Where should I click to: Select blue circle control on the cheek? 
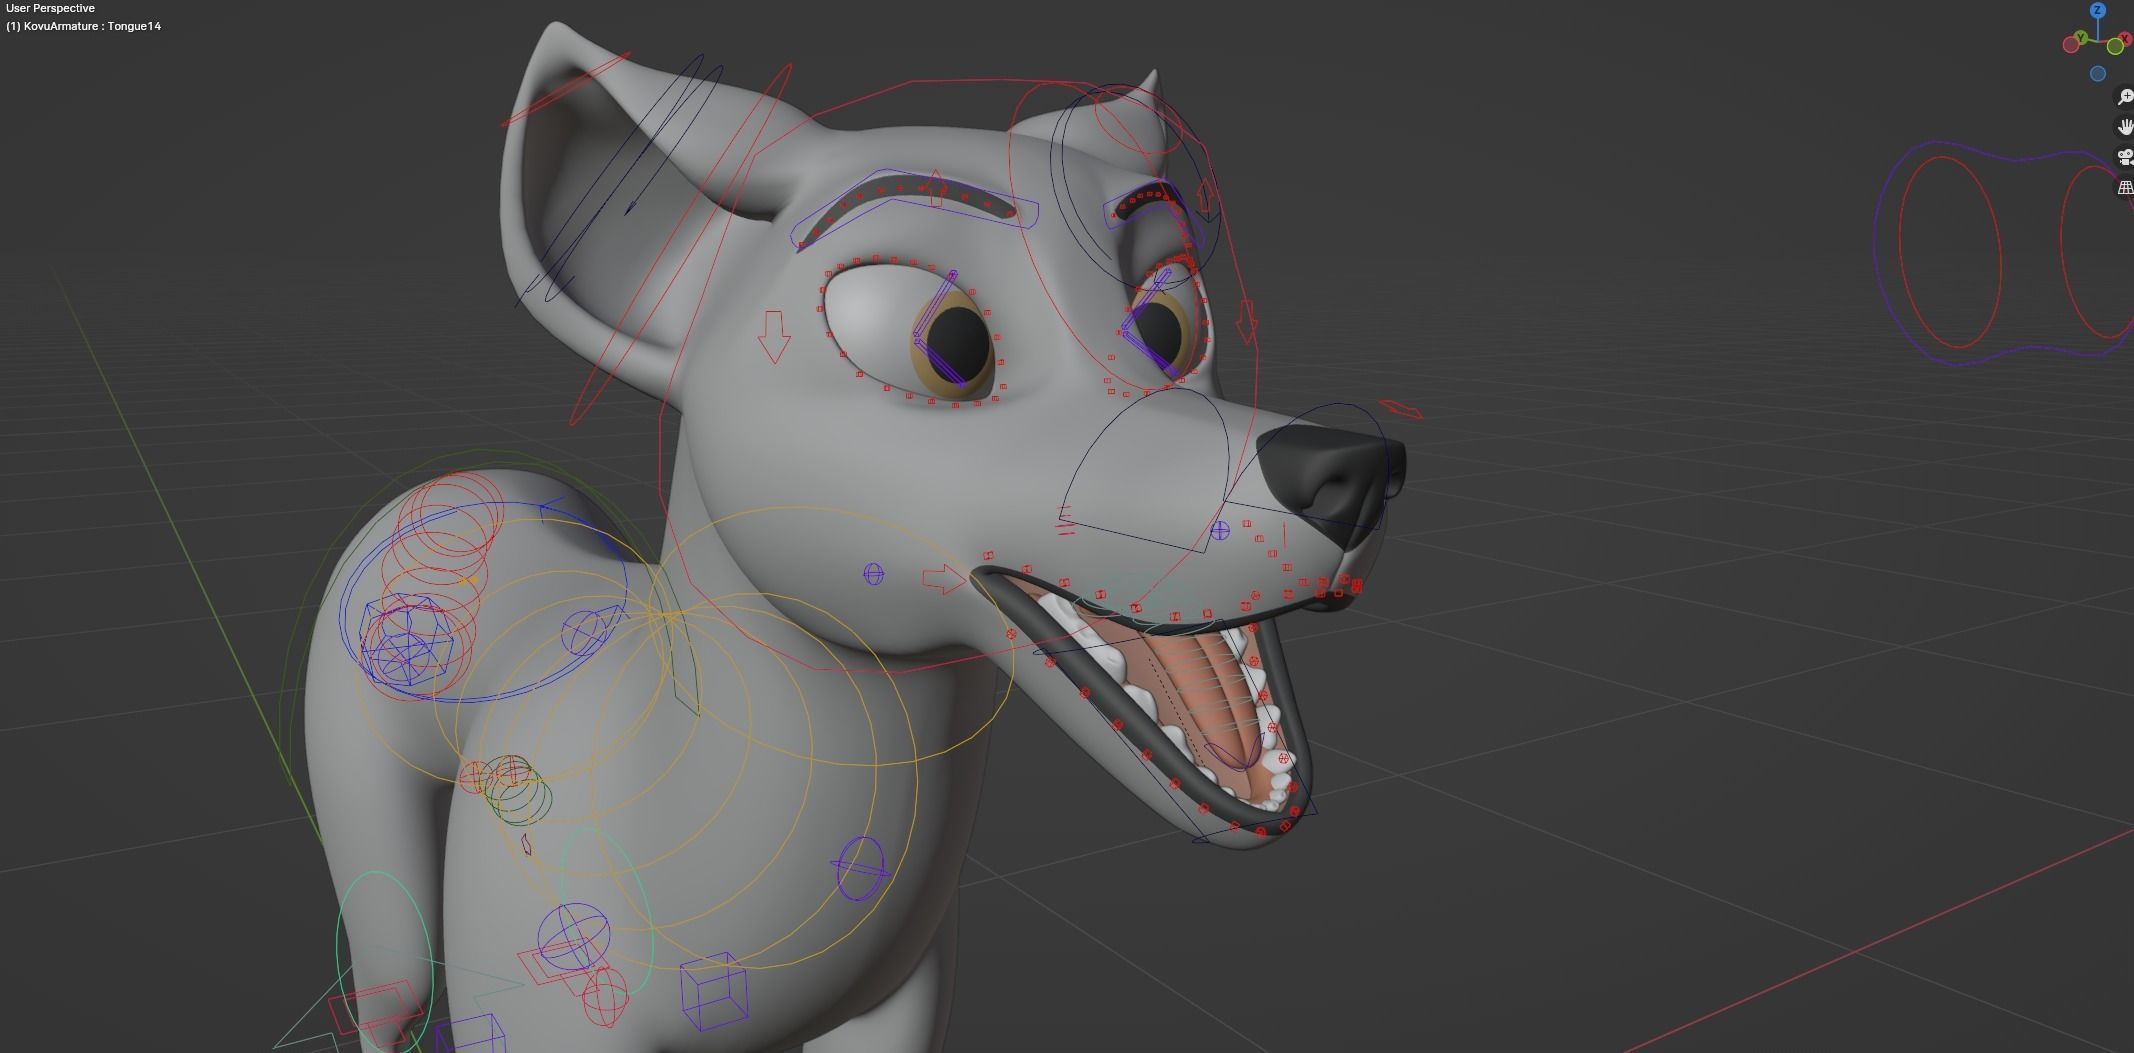pyautogui.click(x=873, y=574)
